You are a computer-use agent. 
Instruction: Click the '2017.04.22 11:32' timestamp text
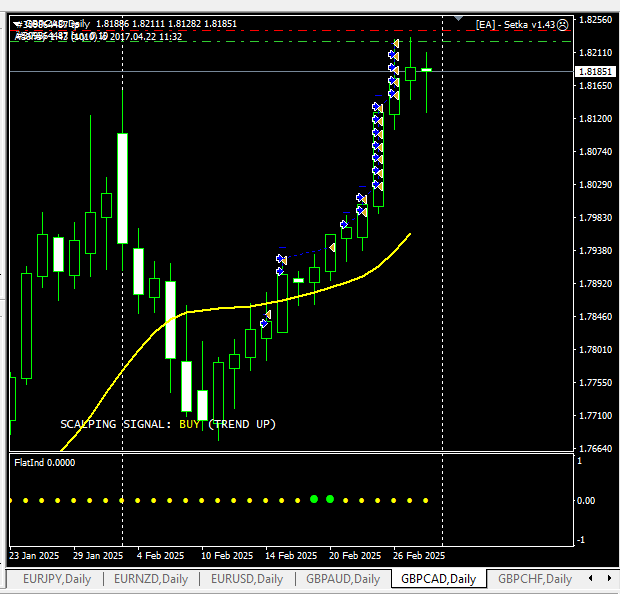point(146,37)
